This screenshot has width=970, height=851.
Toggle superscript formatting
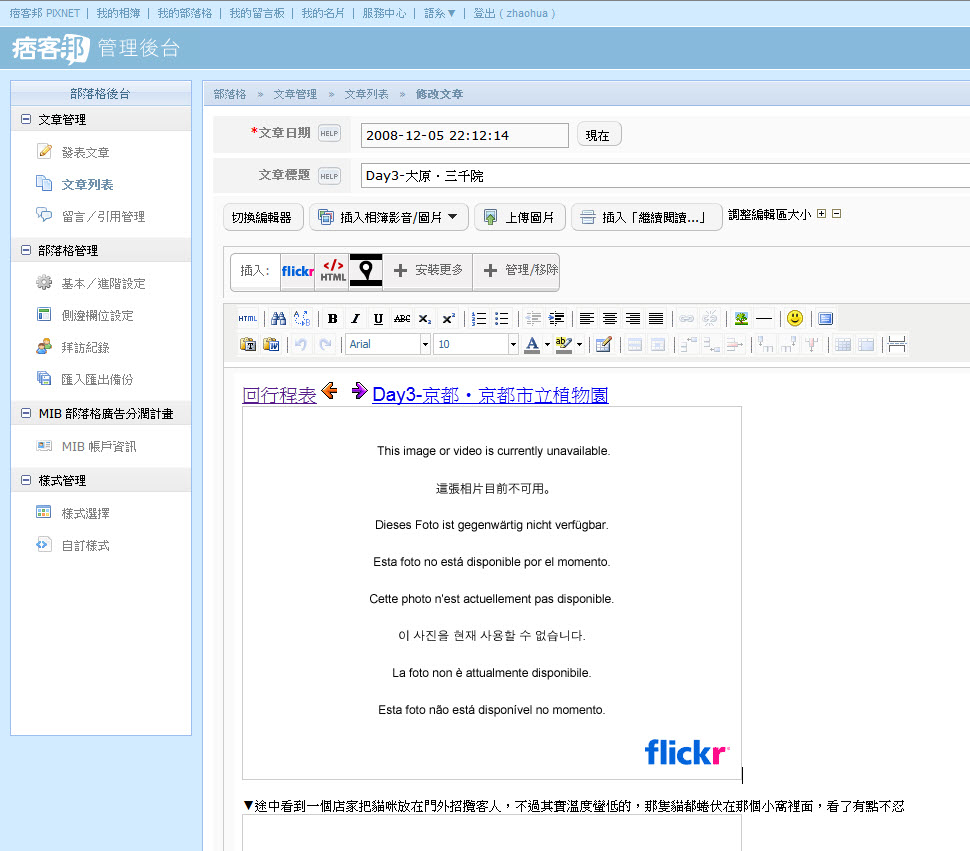point(448,319)
